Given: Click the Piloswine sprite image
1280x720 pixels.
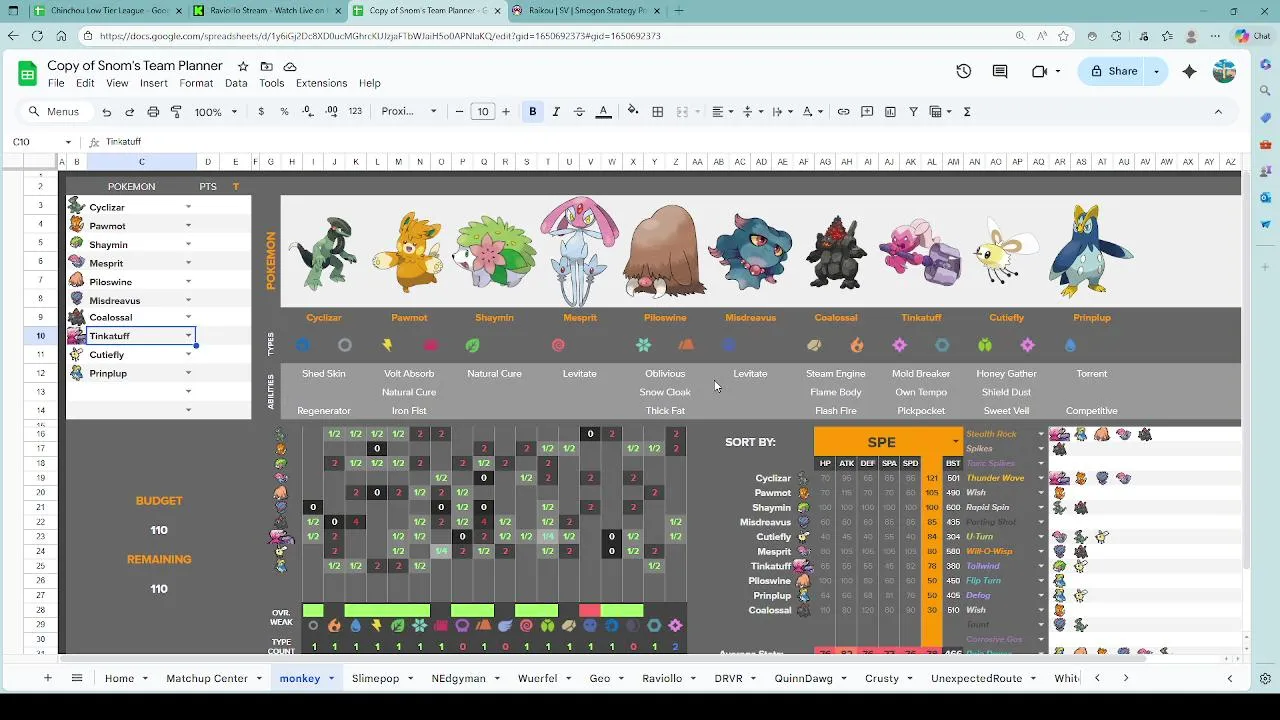Looking at the screenshot, I should tap(665, 253).
